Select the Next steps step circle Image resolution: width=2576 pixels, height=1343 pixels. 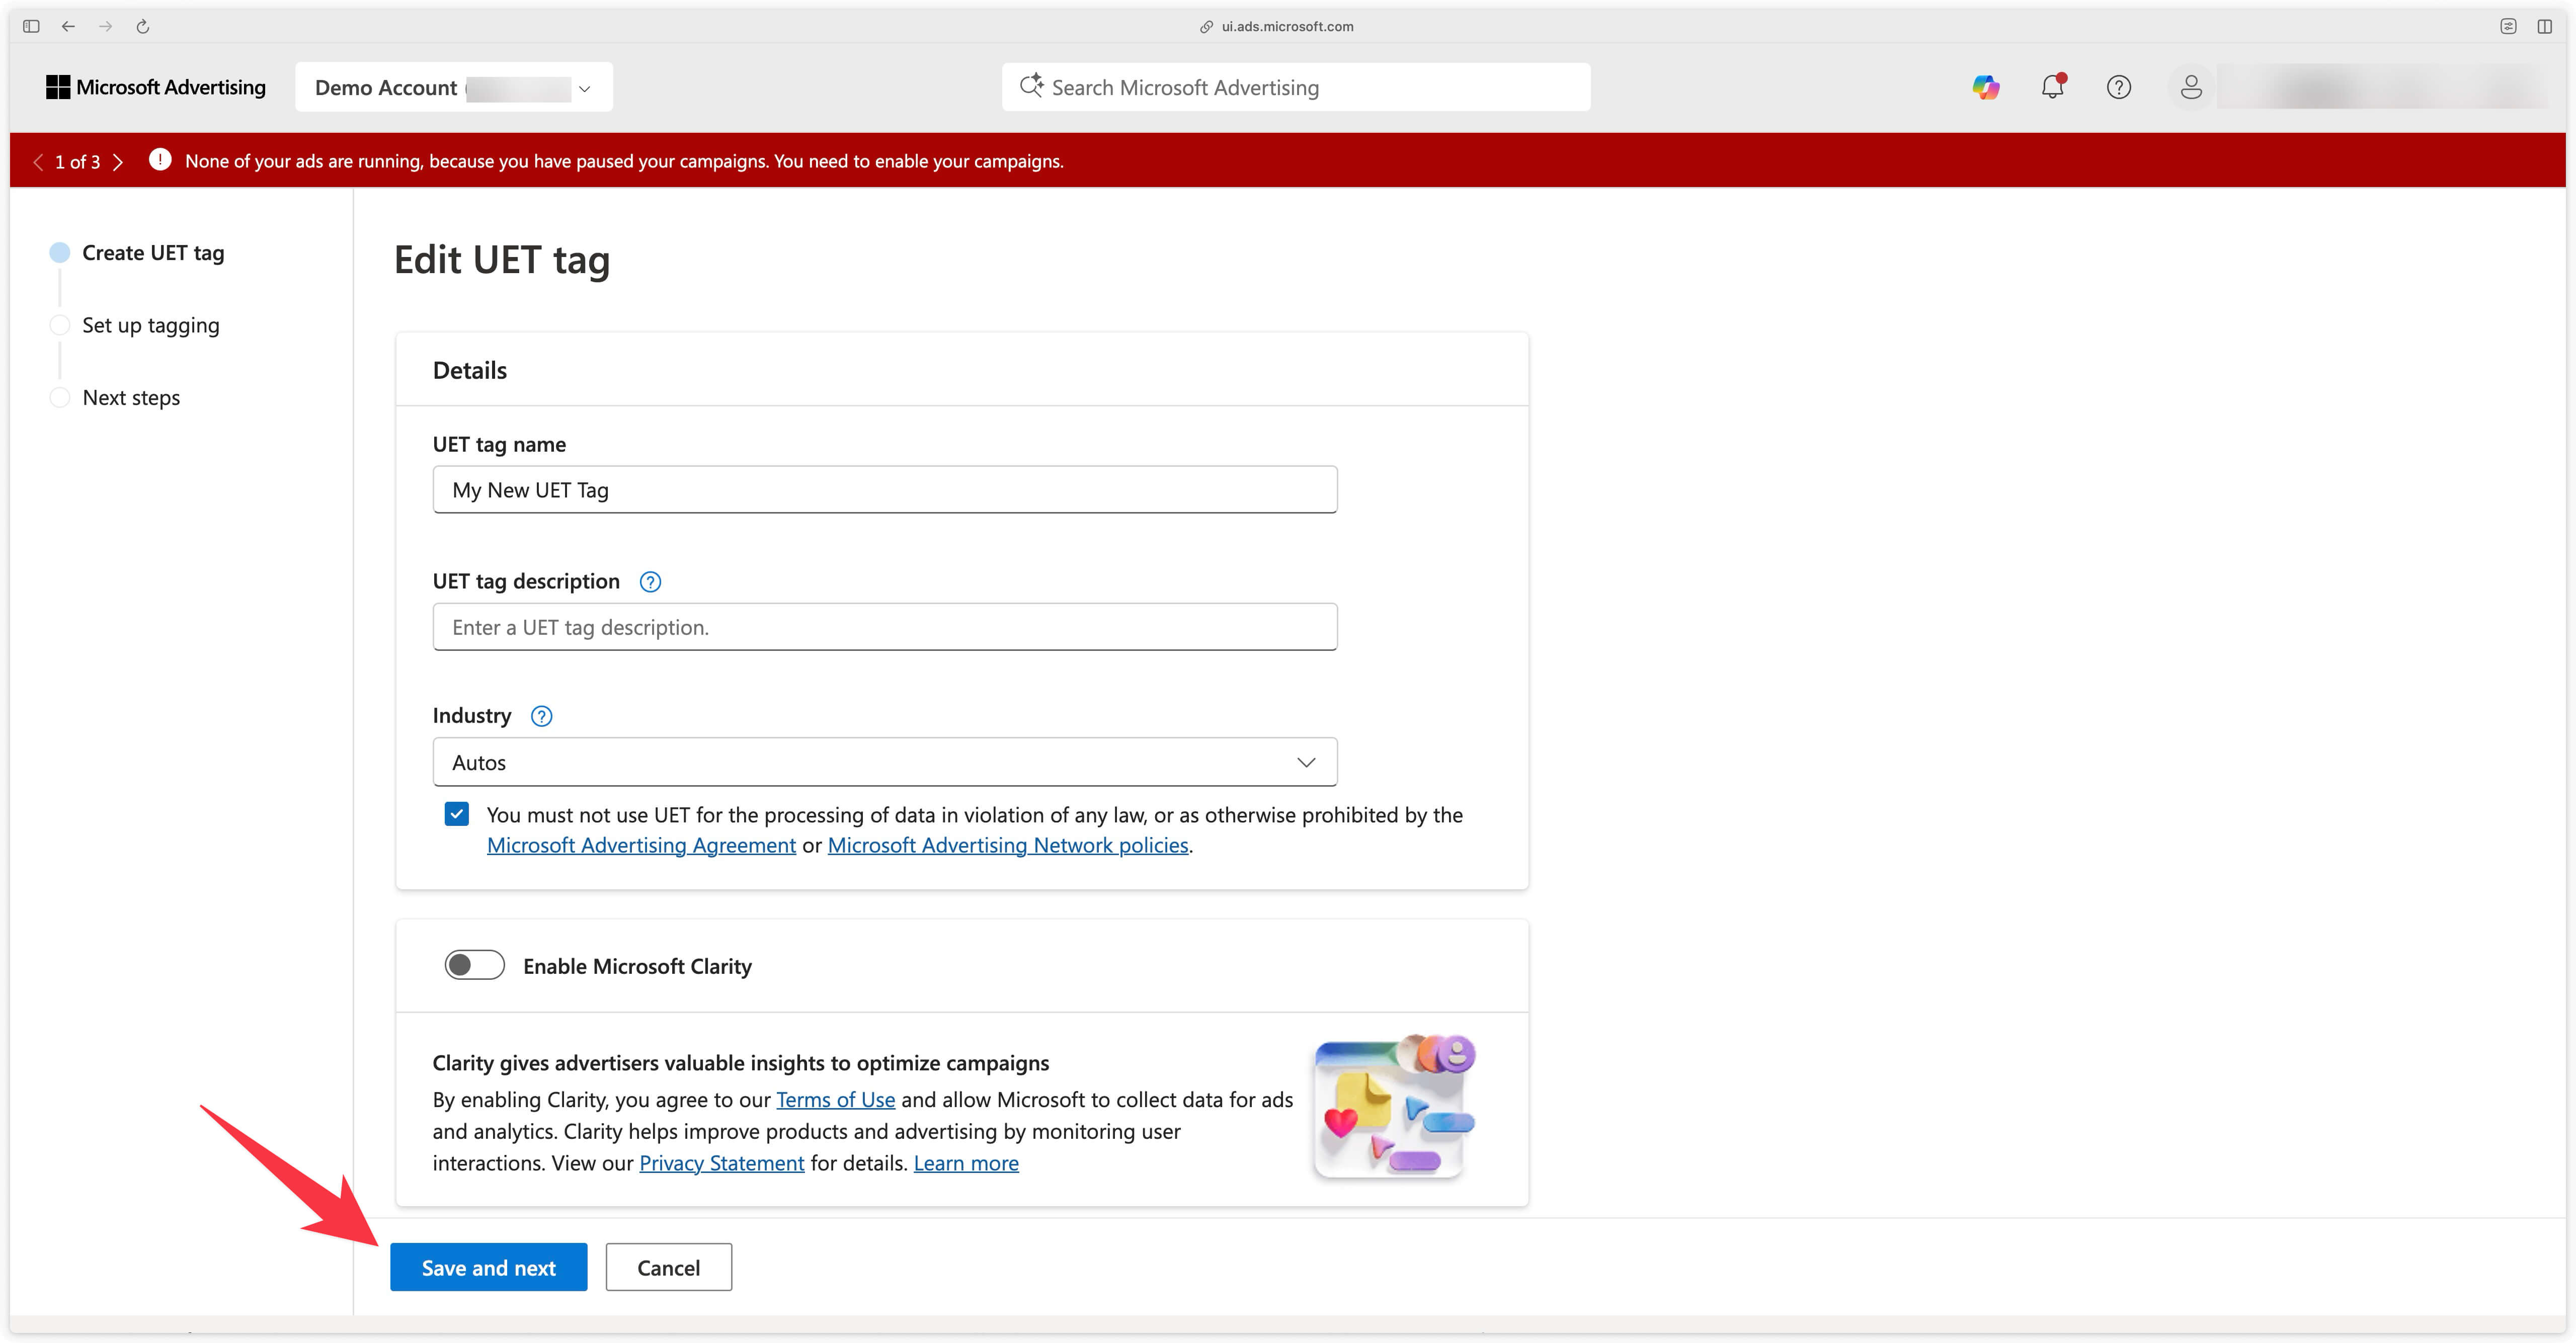click(x=60, y=397)
